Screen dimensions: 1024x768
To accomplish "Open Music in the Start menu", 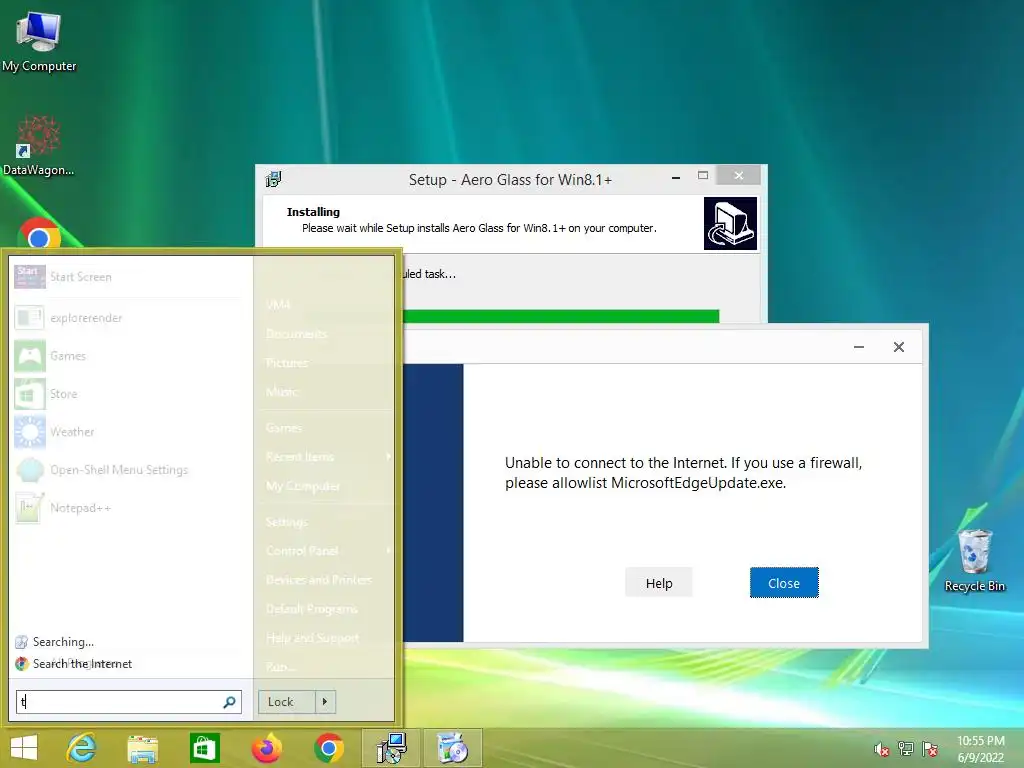I will [x=281, y=392].
